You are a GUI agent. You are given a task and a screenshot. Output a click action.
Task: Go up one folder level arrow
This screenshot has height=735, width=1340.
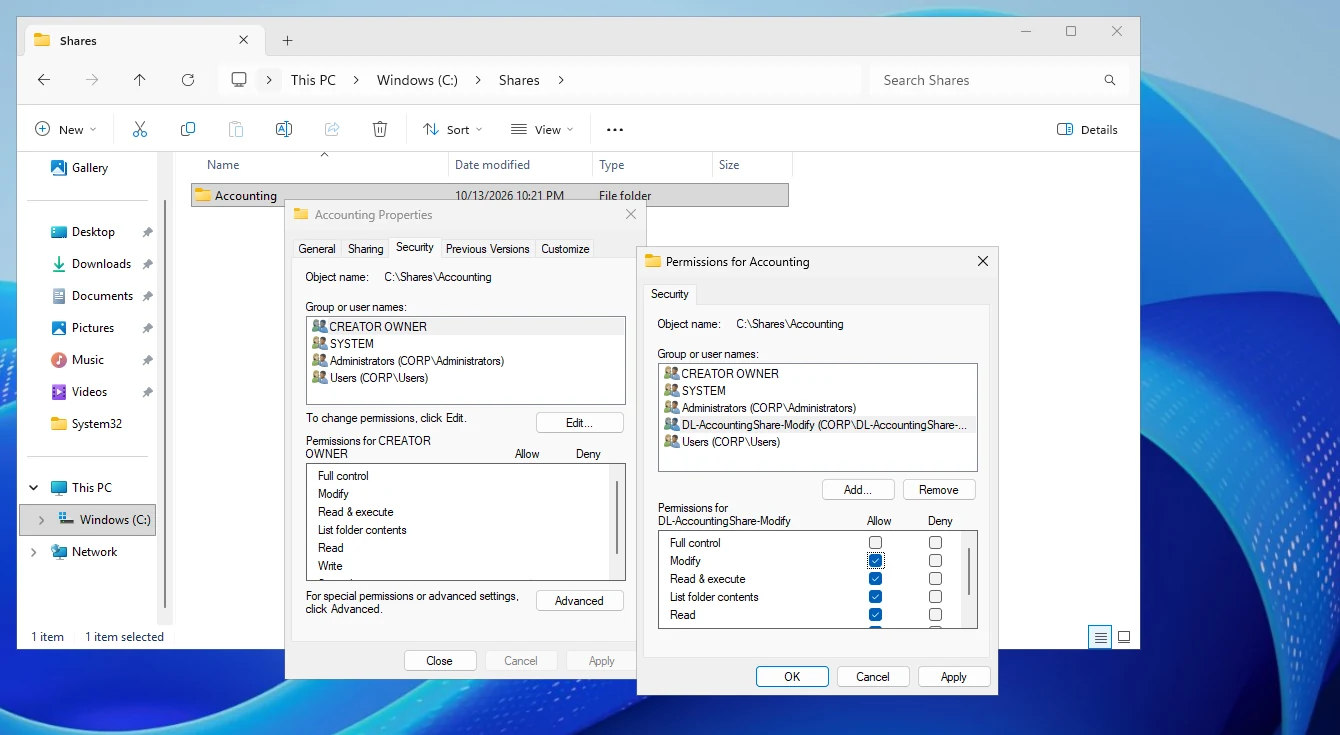(x=139, y=80)
